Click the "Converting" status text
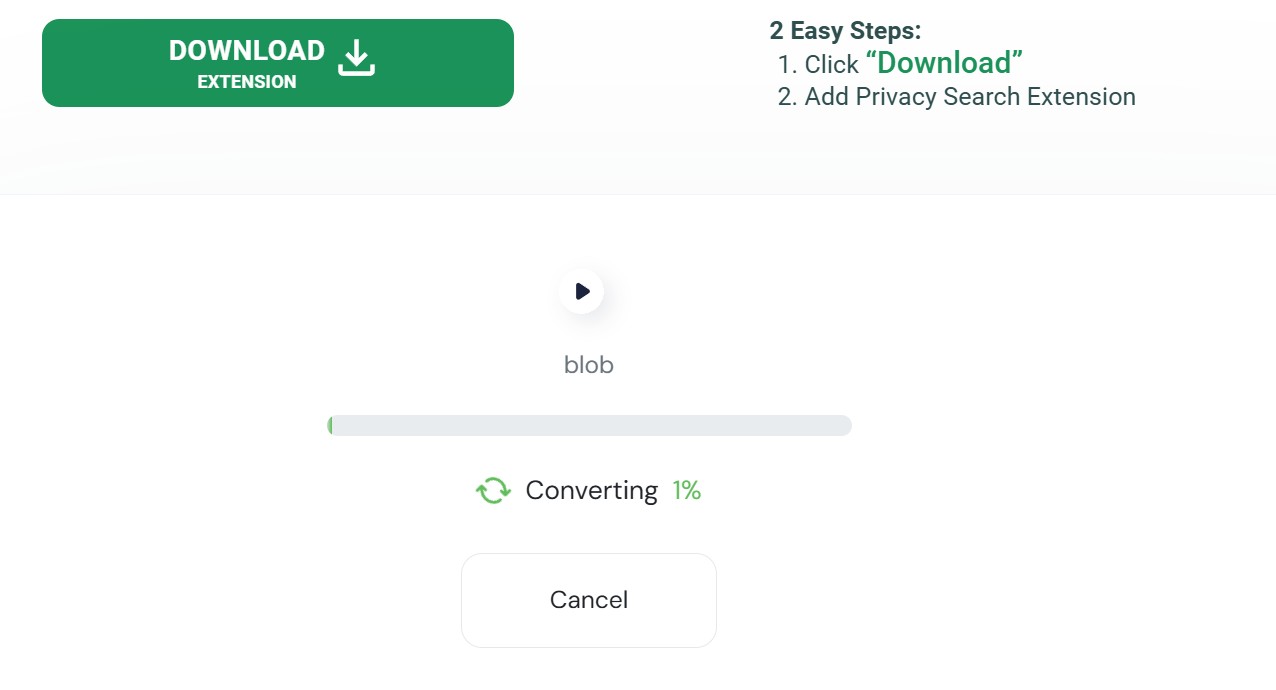1276x690 pixels. 591,490
